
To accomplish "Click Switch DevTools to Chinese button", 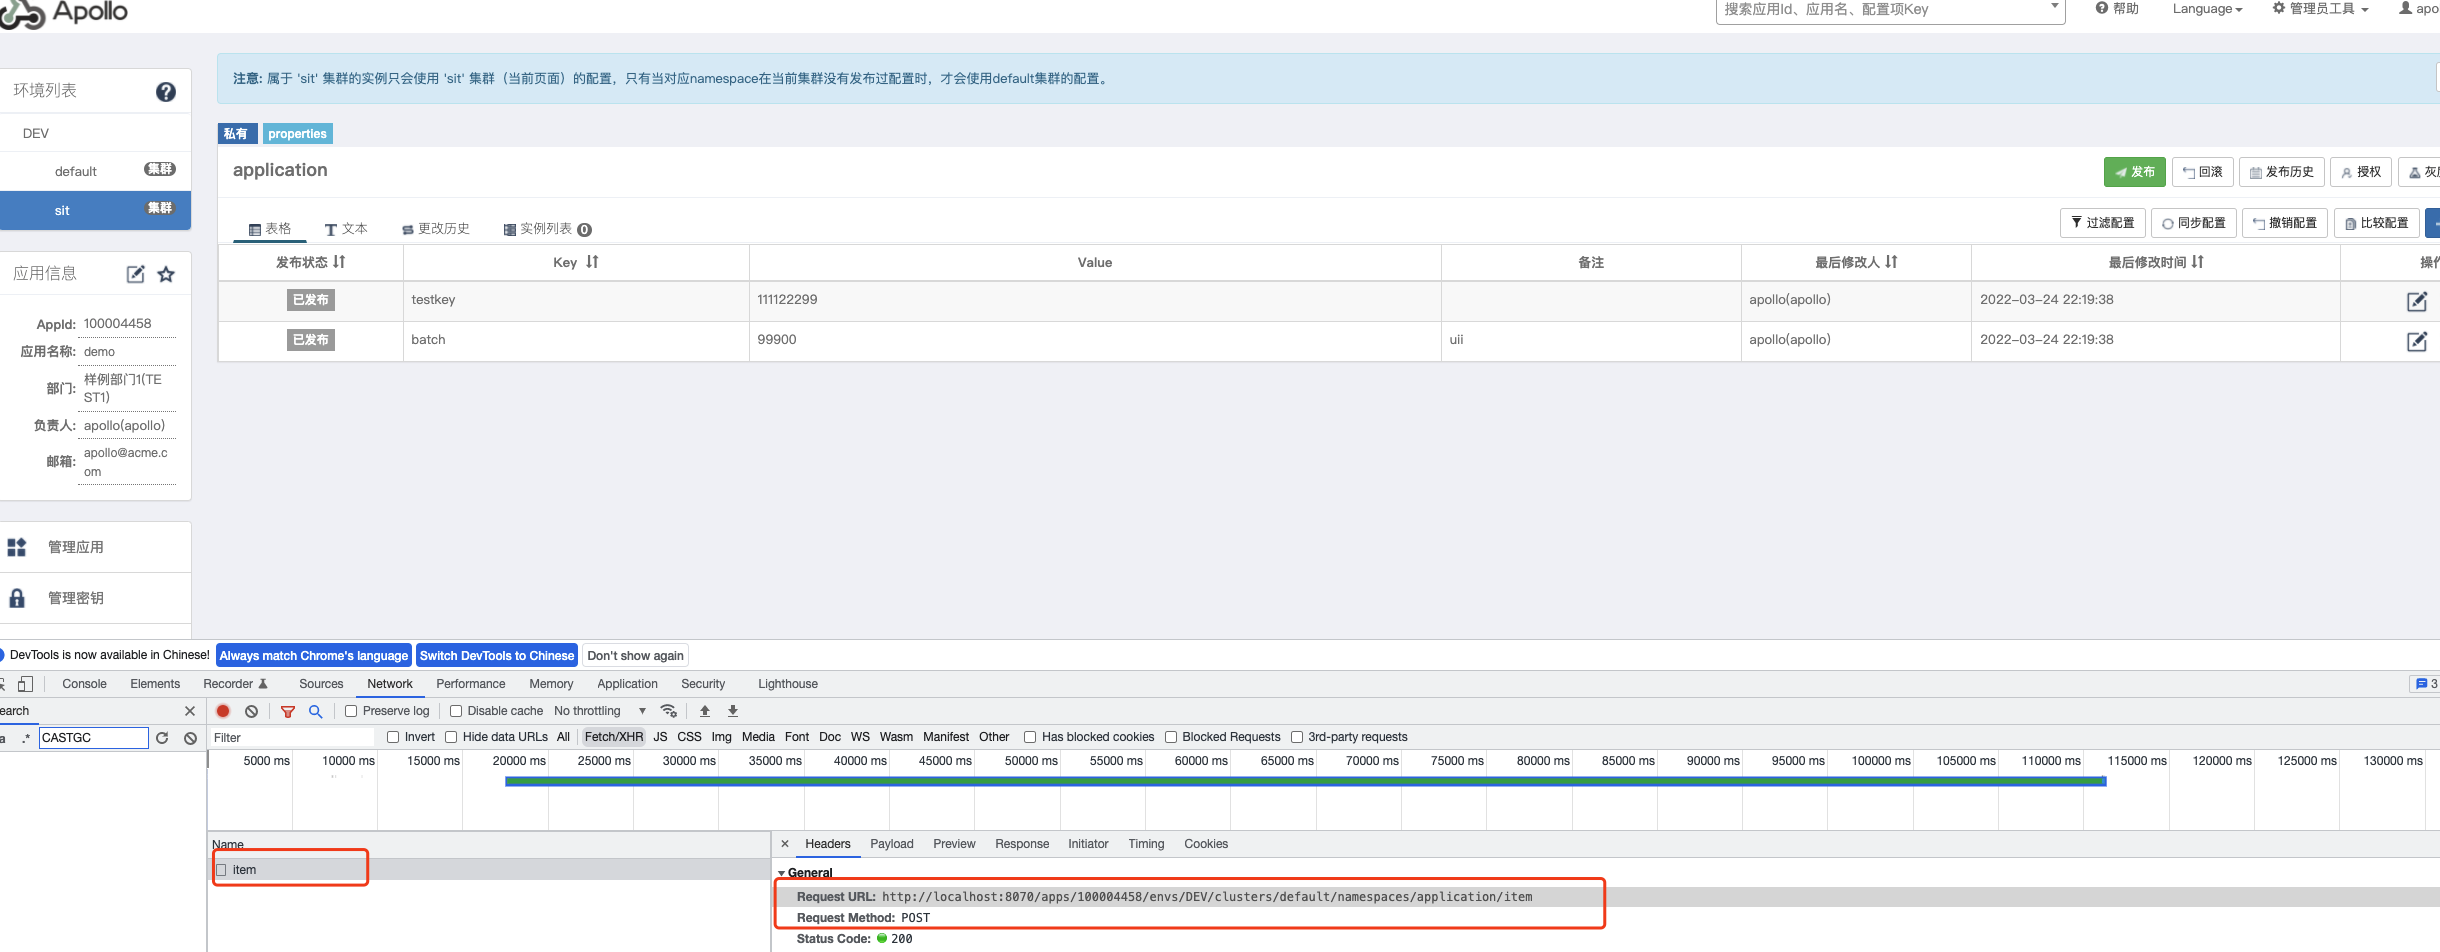I will pos(496,656).
